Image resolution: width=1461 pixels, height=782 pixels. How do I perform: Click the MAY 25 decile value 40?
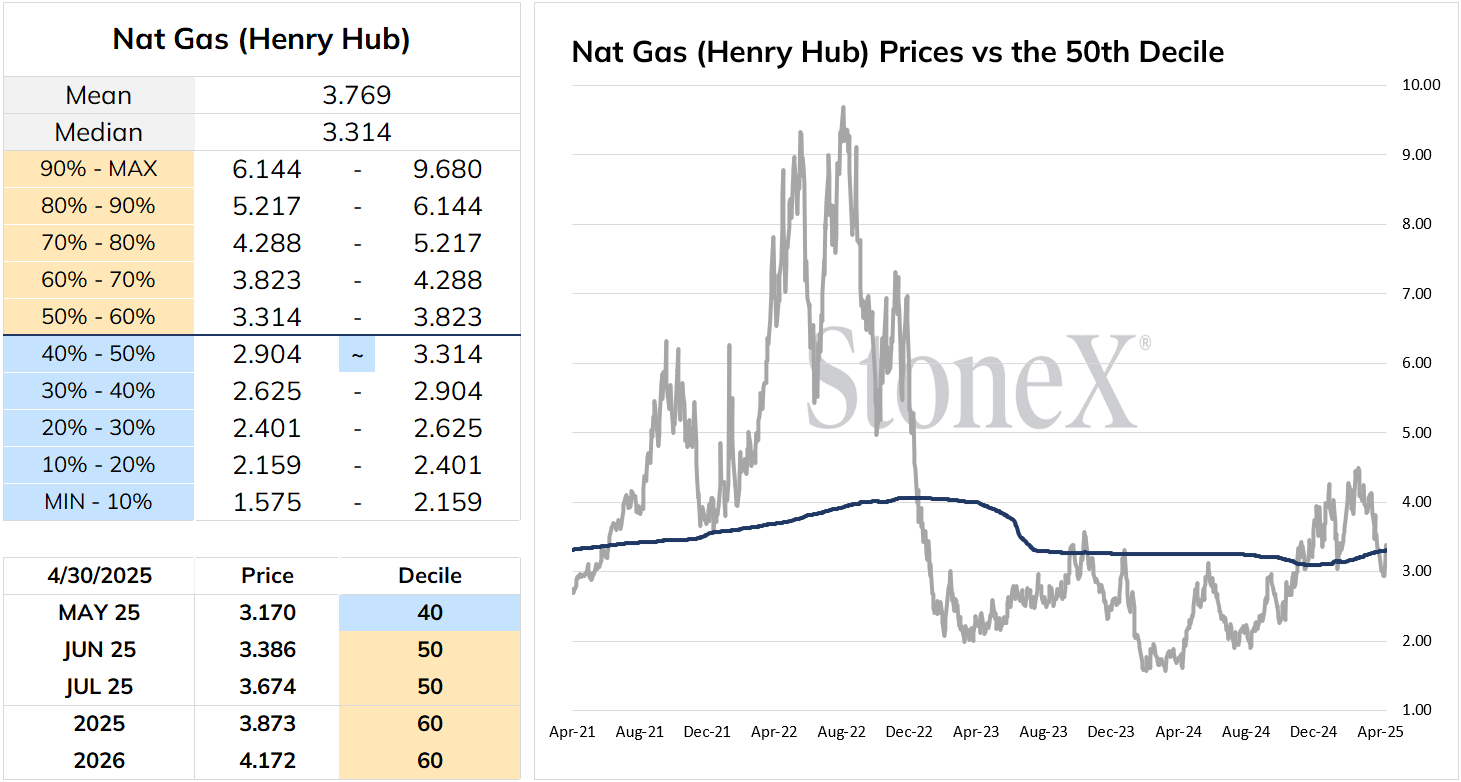click(x=430, y=613)
